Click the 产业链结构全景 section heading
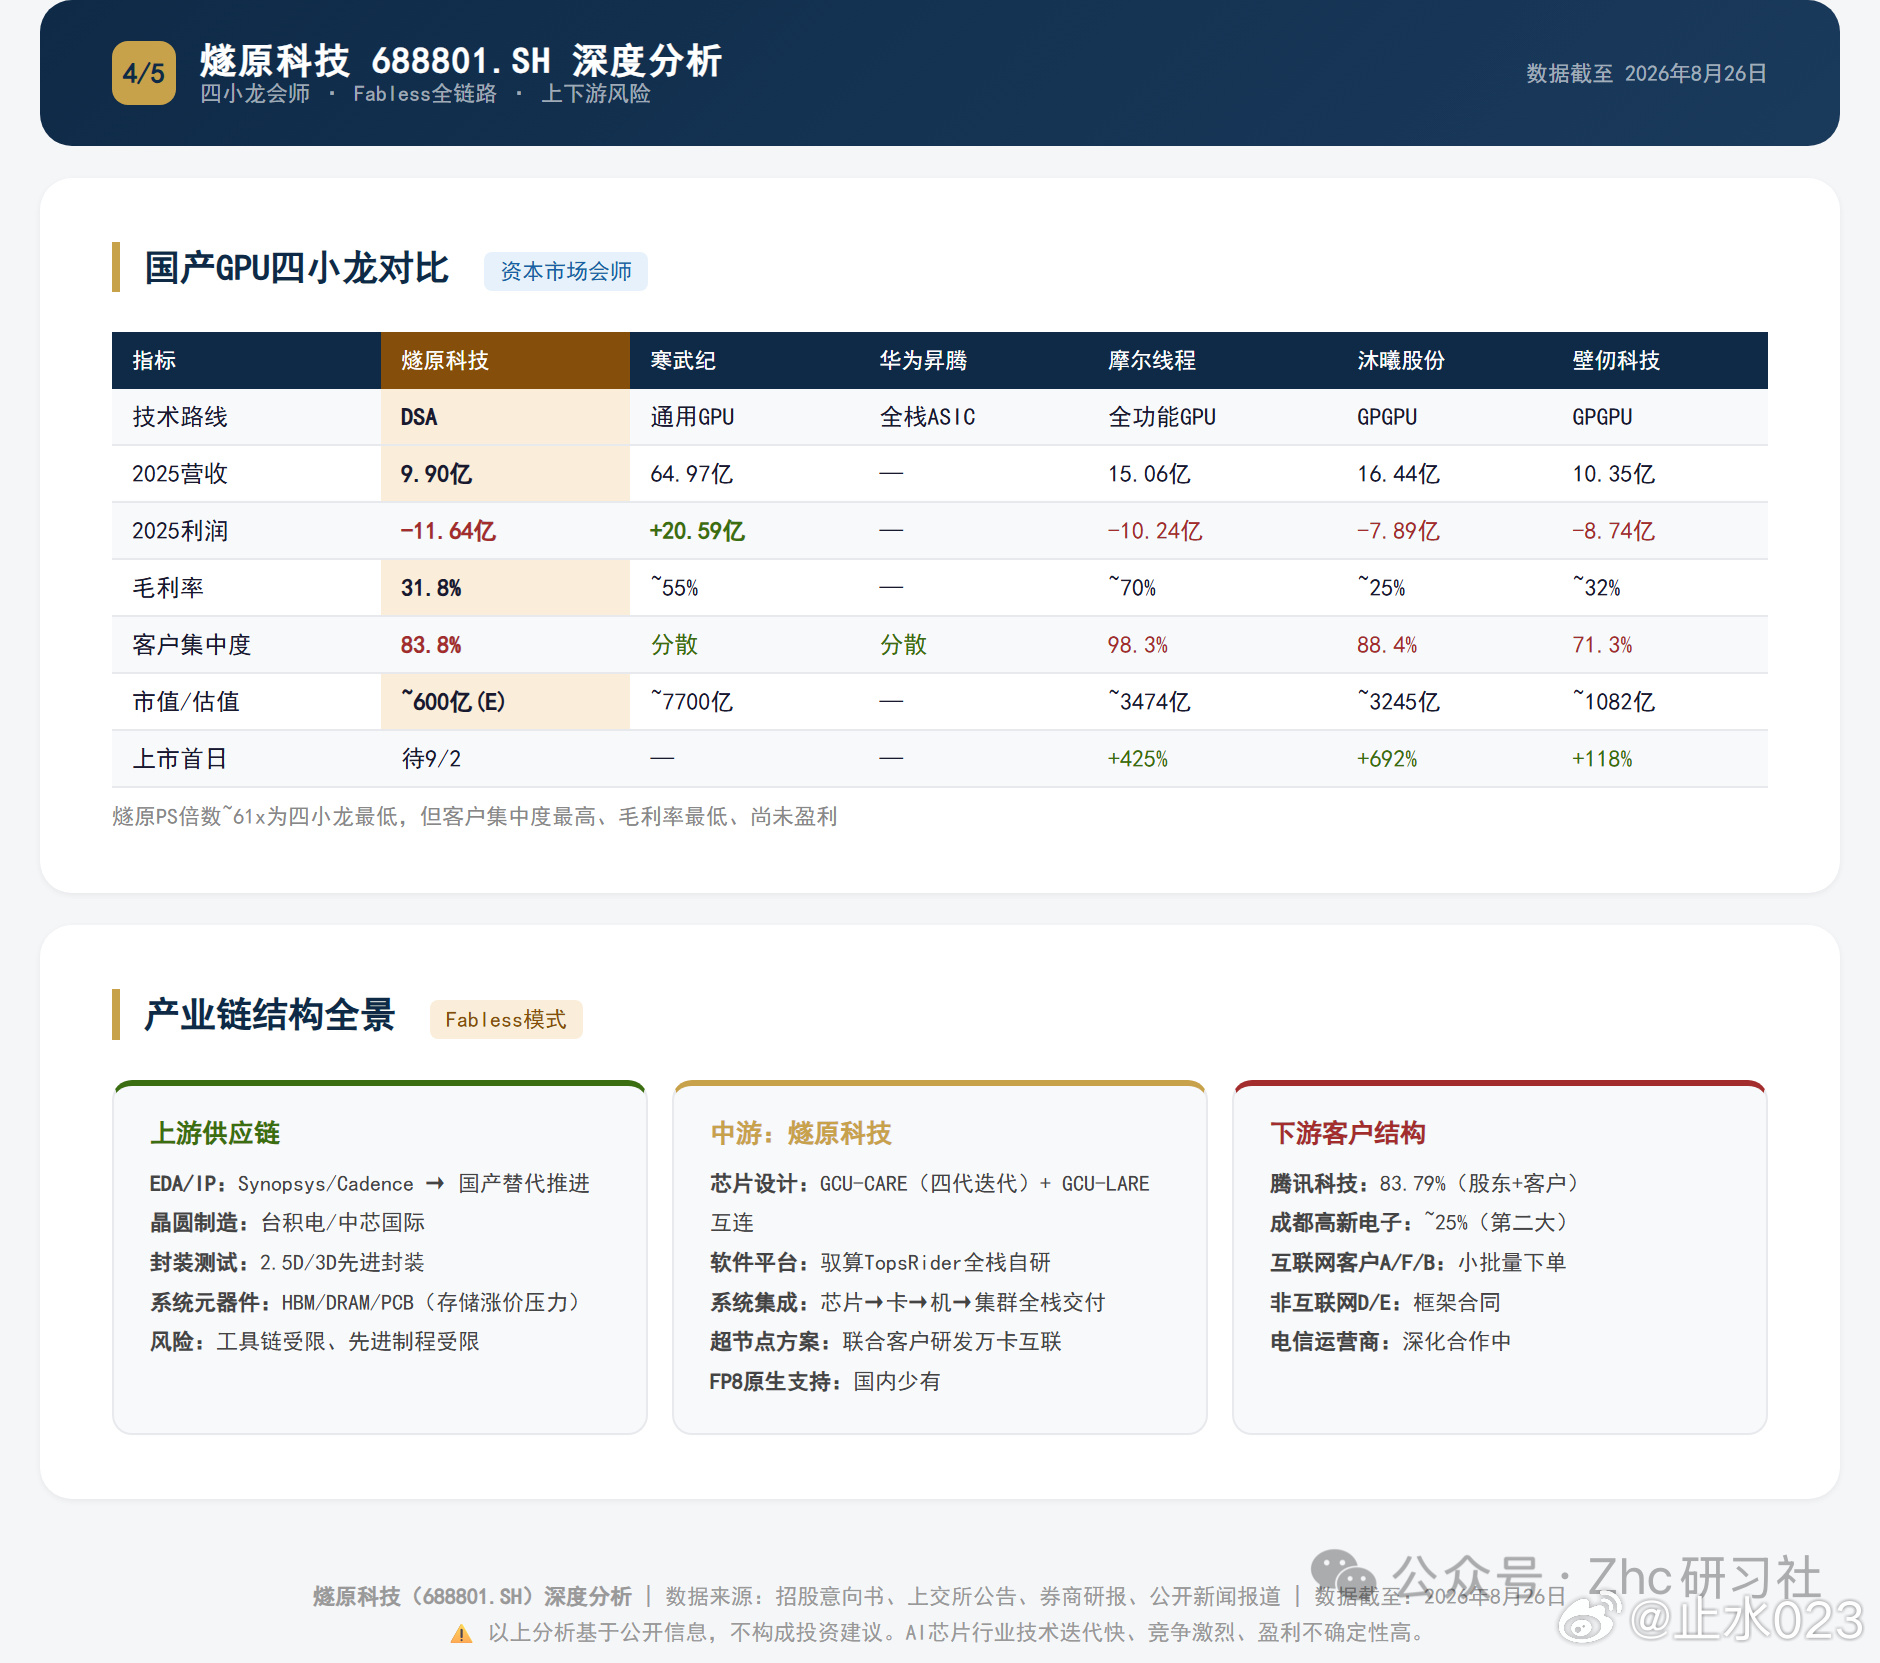Viewport: 1880px width, 1663px height. (270, 1015)
